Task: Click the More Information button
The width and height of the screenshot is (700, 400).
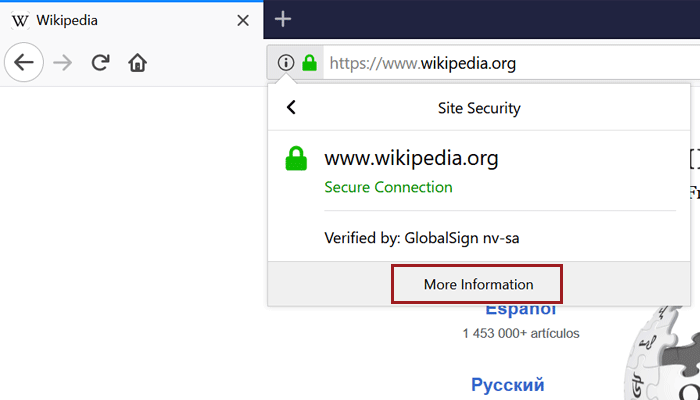Action: coord(478,284)
